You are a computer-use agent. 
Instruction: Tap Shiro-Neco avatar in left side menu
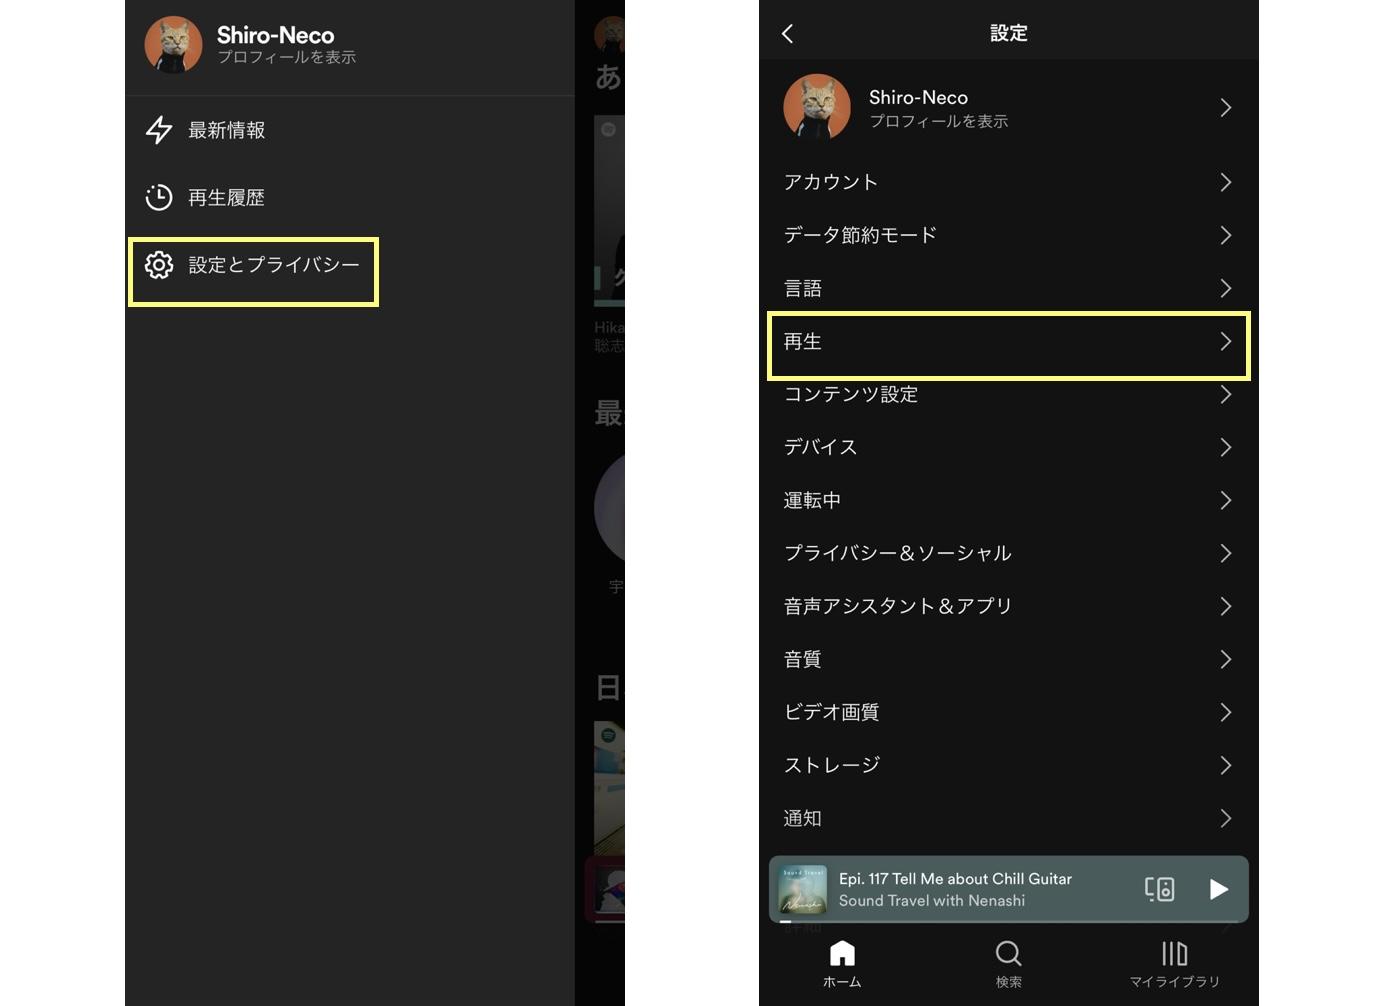pyautogui.click(x=173, y=44)
